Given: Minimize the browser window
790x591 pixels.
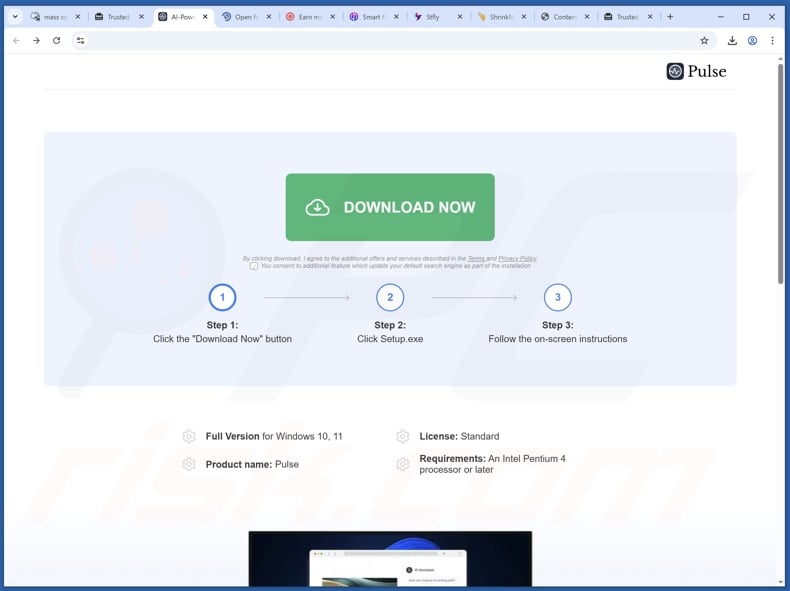Looking at the screenshot, I should pyautogui.click(x=720, y=17).
